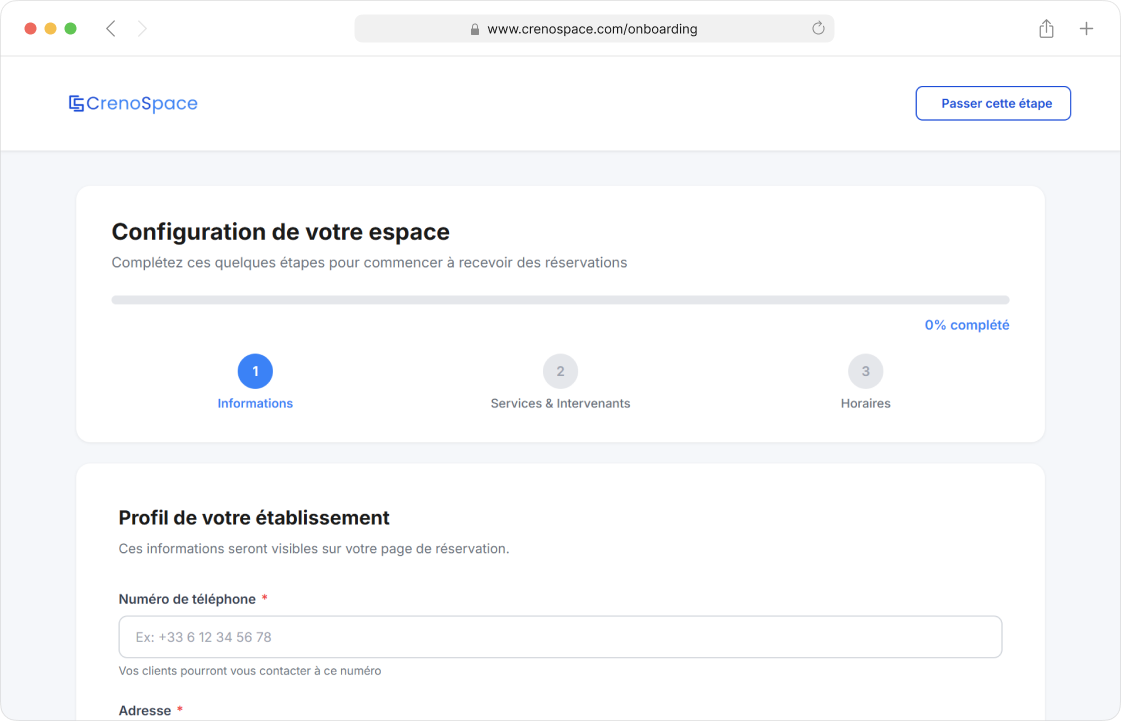Reload the page using the refresh icon

click(819, 28)
